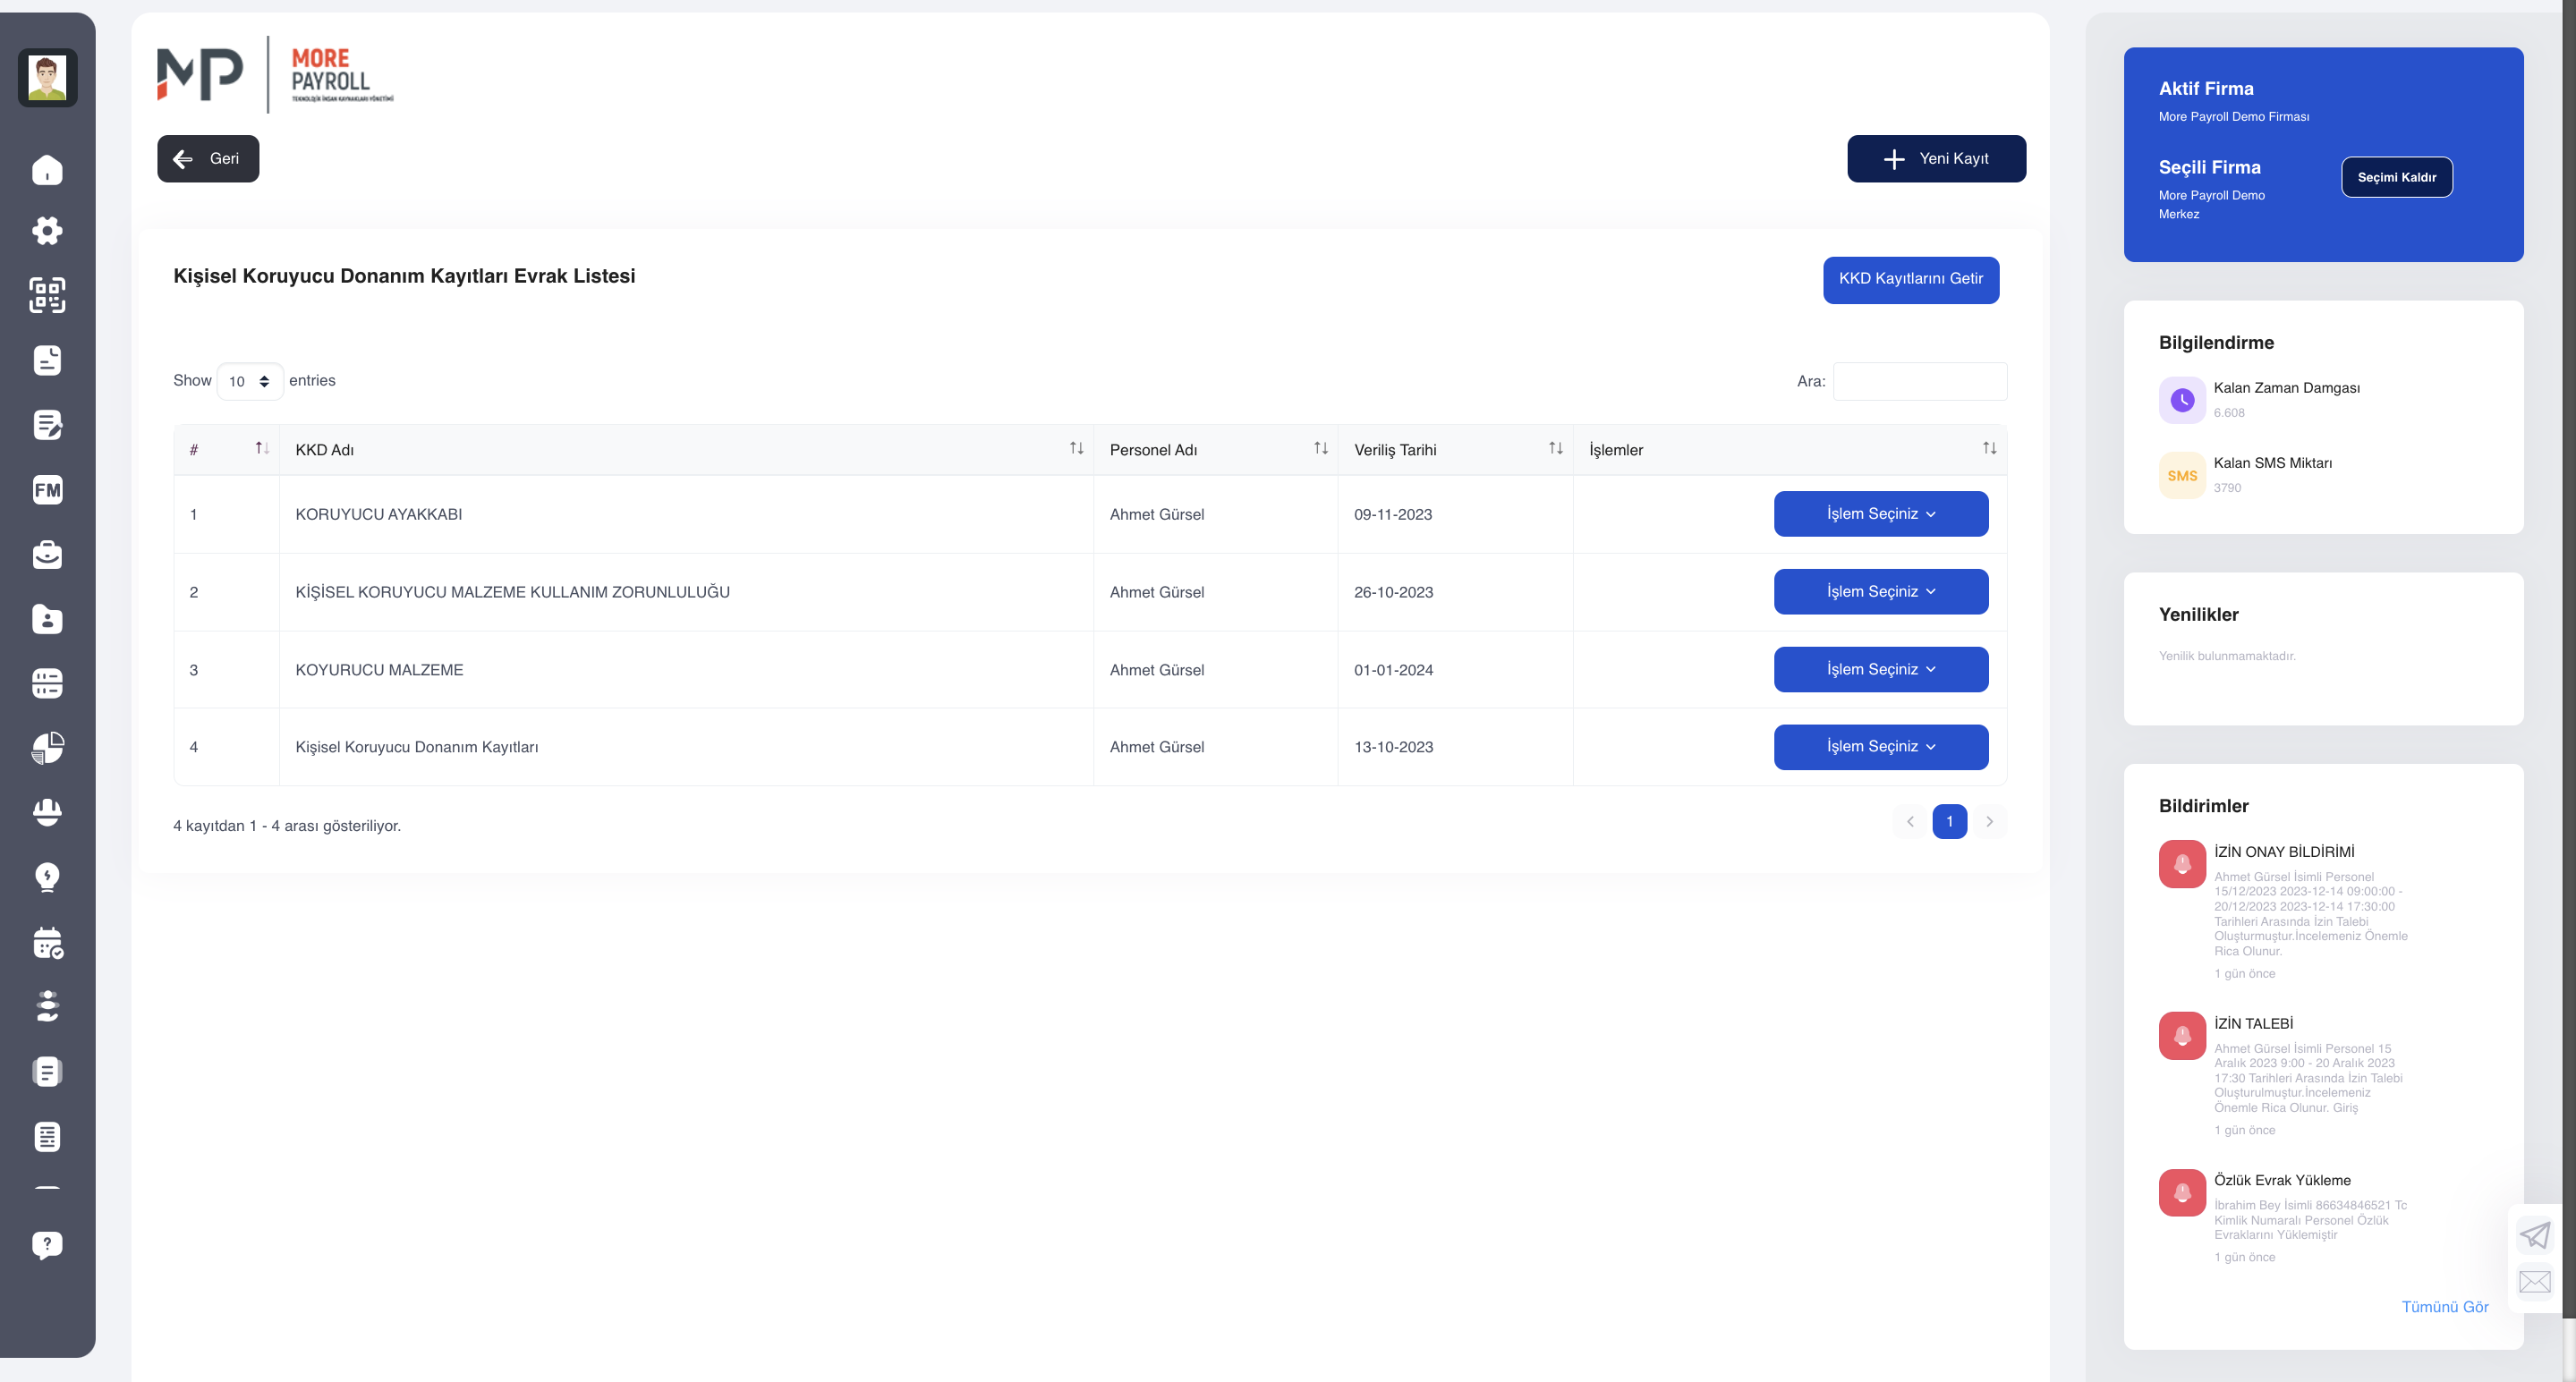The height and width of the screenshot is (1382, 2576).
Task: Expand İşlem Seçiniz for KOYURUCU MALZEME row
Action: pos(1880,670)
